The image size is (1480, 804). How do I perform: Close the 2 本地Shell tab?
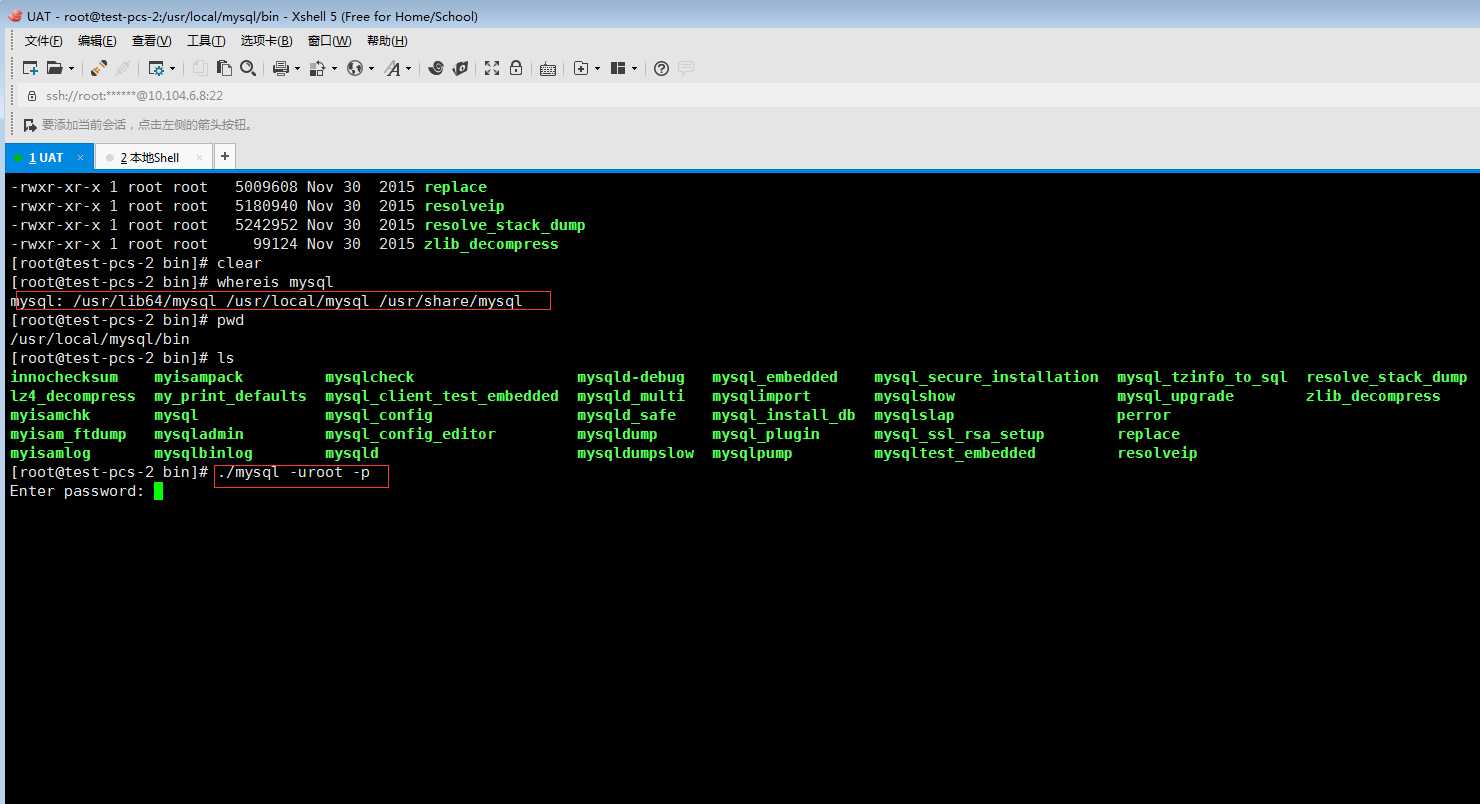[x=200, y=157]
